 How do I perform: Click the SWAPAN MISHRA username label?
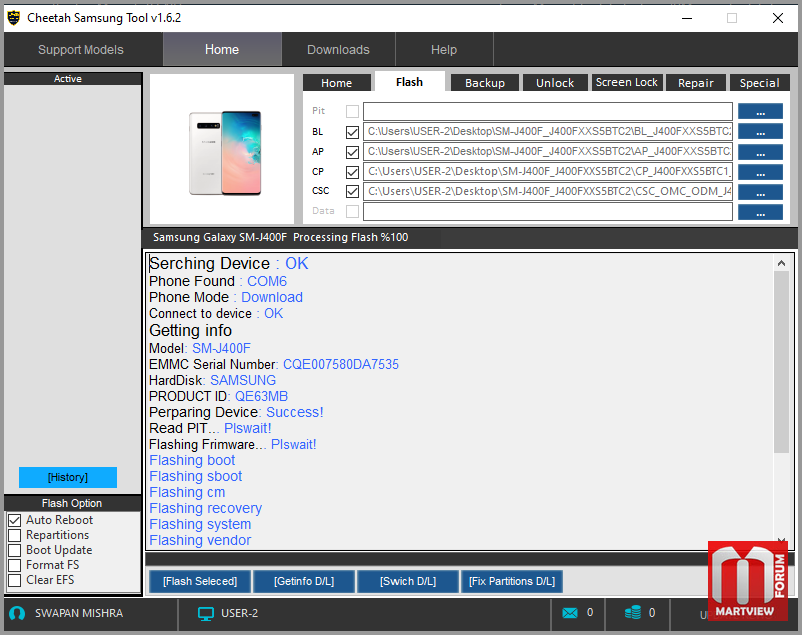coord(79,613)
